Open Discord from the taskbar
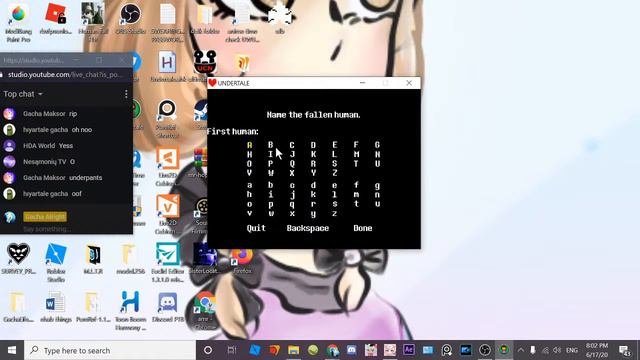Viewport: 640px width, 360px height. (x=351, y=350)
